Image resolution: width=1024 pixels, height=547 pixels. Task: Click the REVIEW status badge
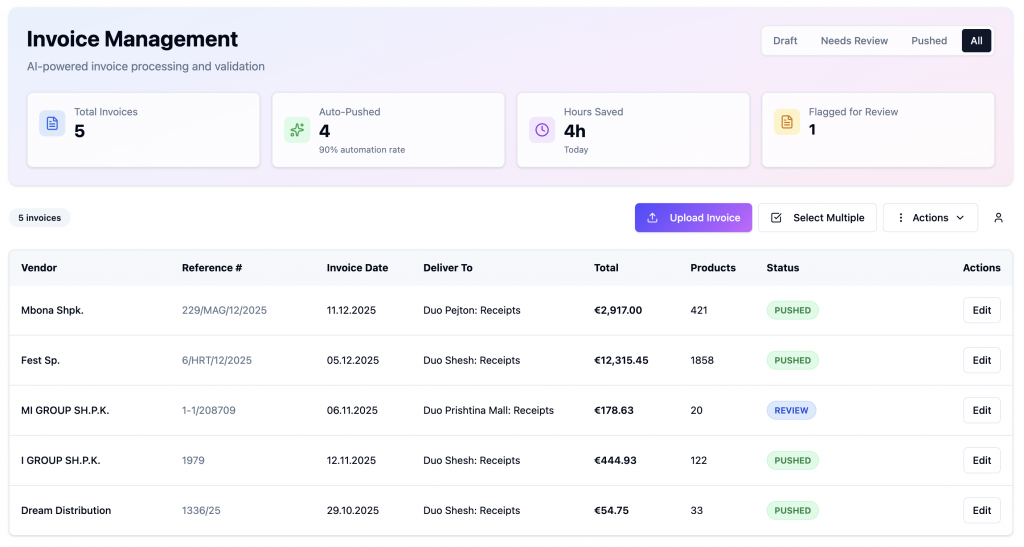[x=792, y=411]
